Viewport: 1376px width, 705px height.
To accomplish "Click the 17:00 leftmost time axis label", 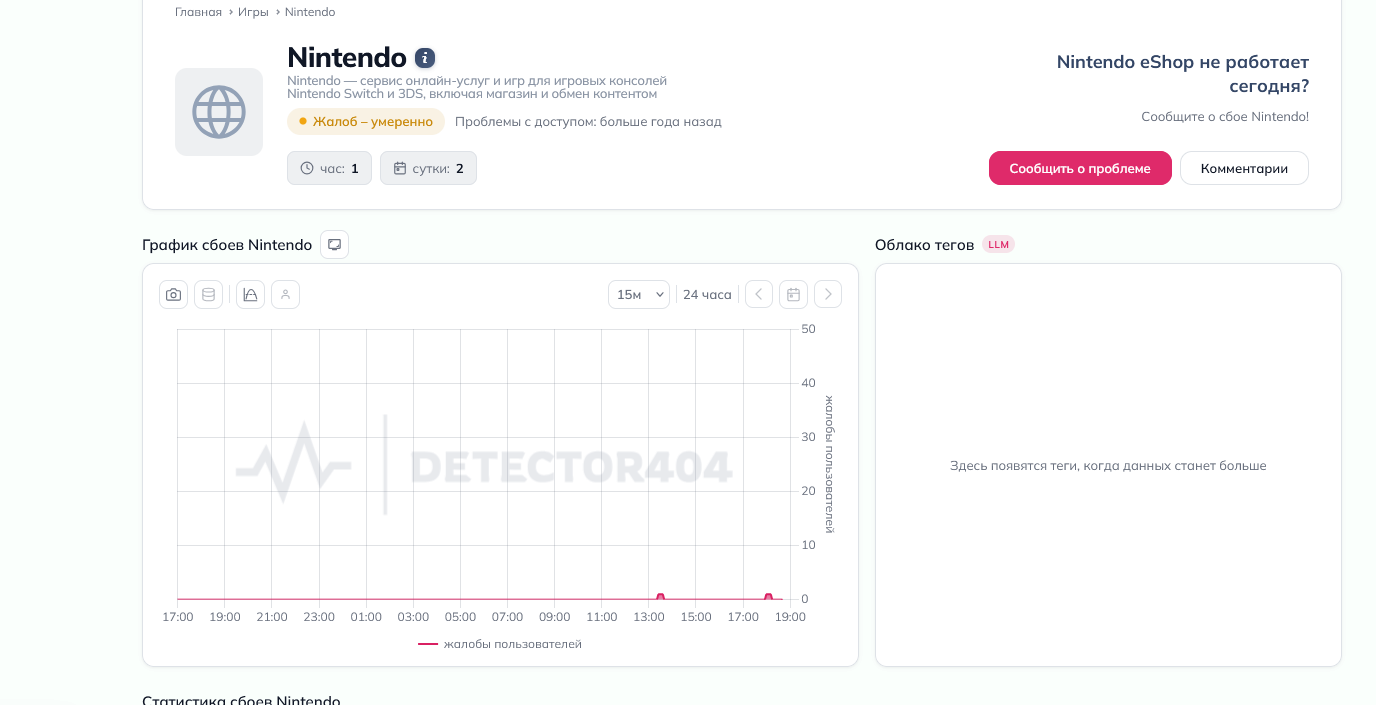I will pos(178,617).
